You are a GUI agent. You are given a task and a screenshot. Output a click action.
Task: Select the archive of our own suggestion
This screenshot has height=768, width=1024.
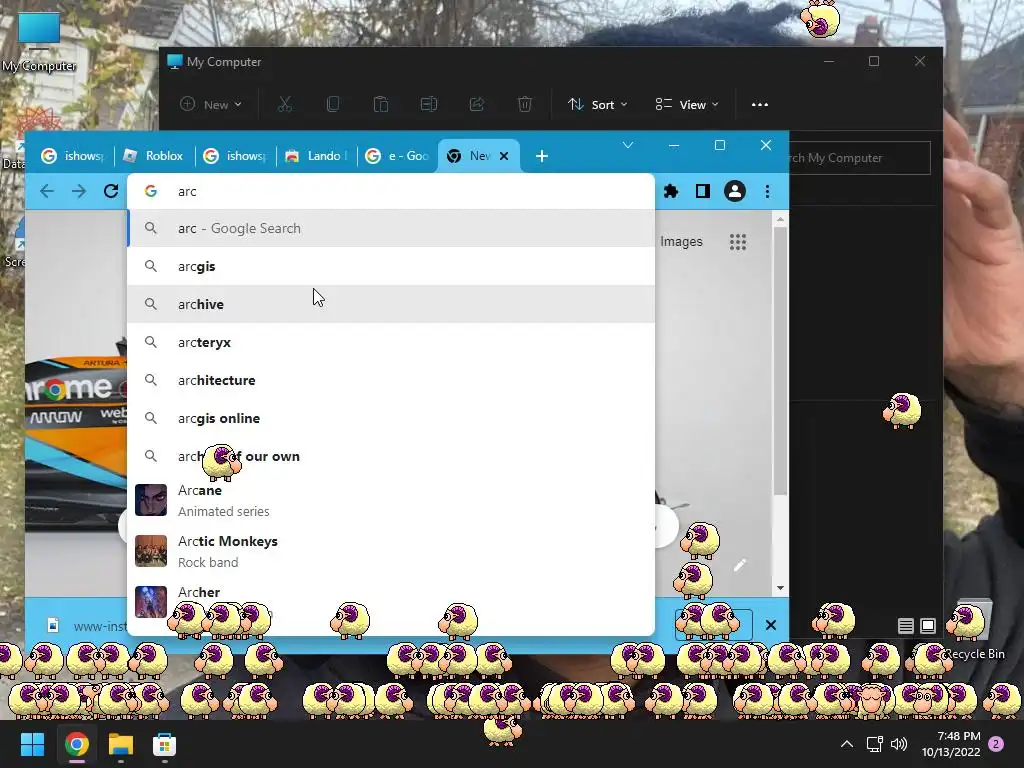[x=391, y=456]
